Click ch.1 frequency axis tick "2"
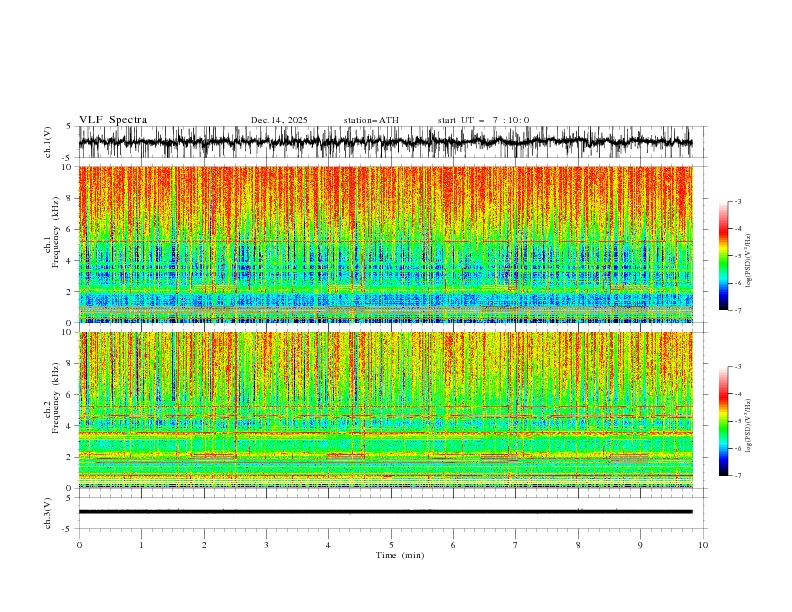 pyautogui.click(x=70, y=292)
